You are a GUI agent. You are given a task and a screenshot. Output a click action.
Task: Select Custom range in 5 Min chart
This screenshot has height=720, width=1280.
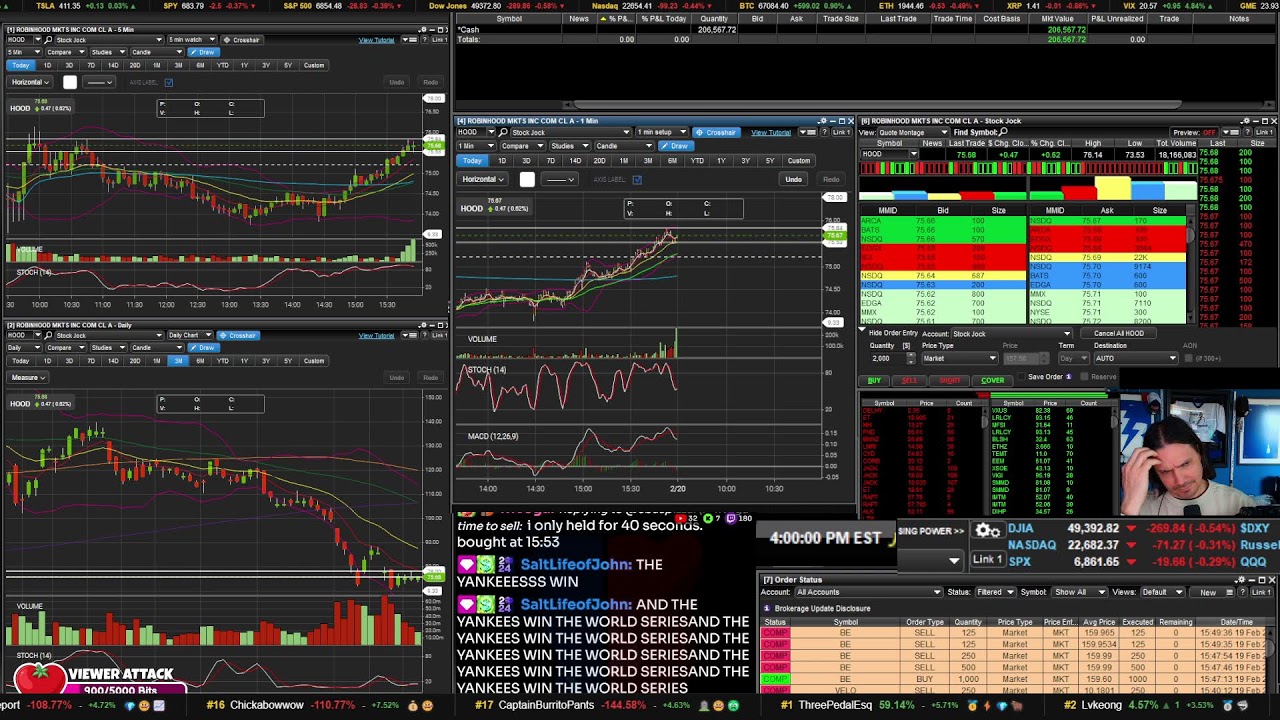314,65
